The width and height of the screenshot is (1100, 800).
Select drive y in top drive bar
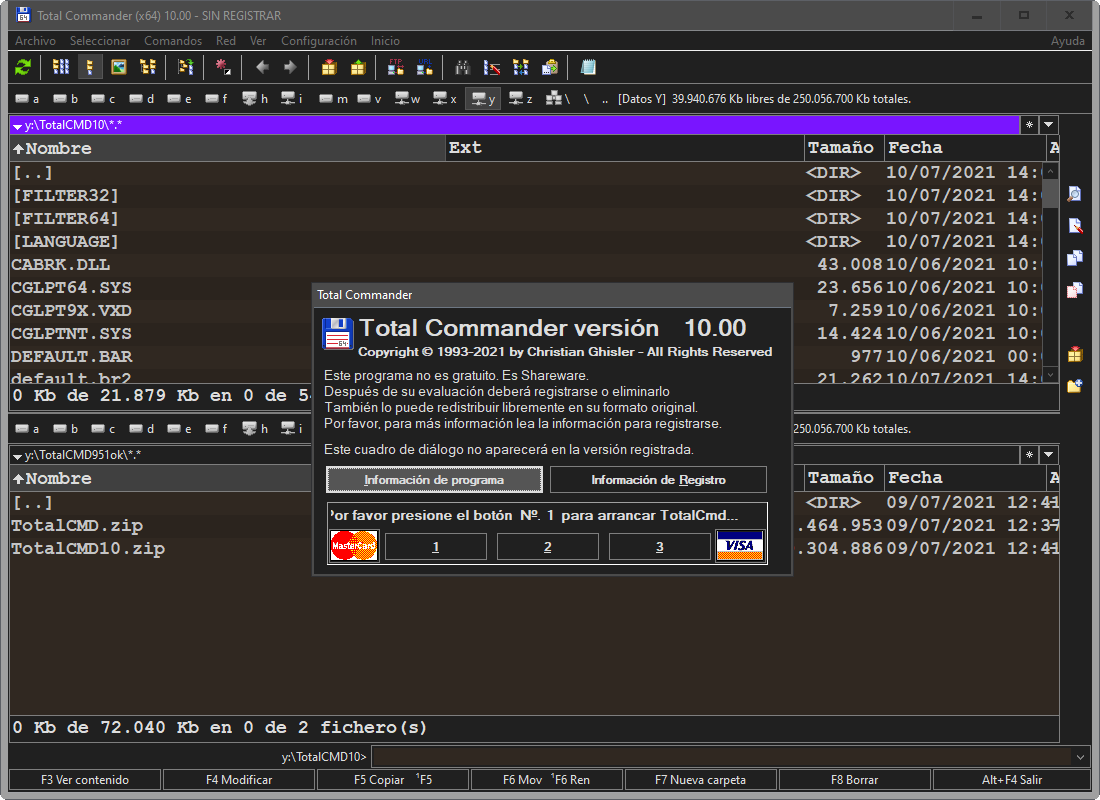coord(483,99)
